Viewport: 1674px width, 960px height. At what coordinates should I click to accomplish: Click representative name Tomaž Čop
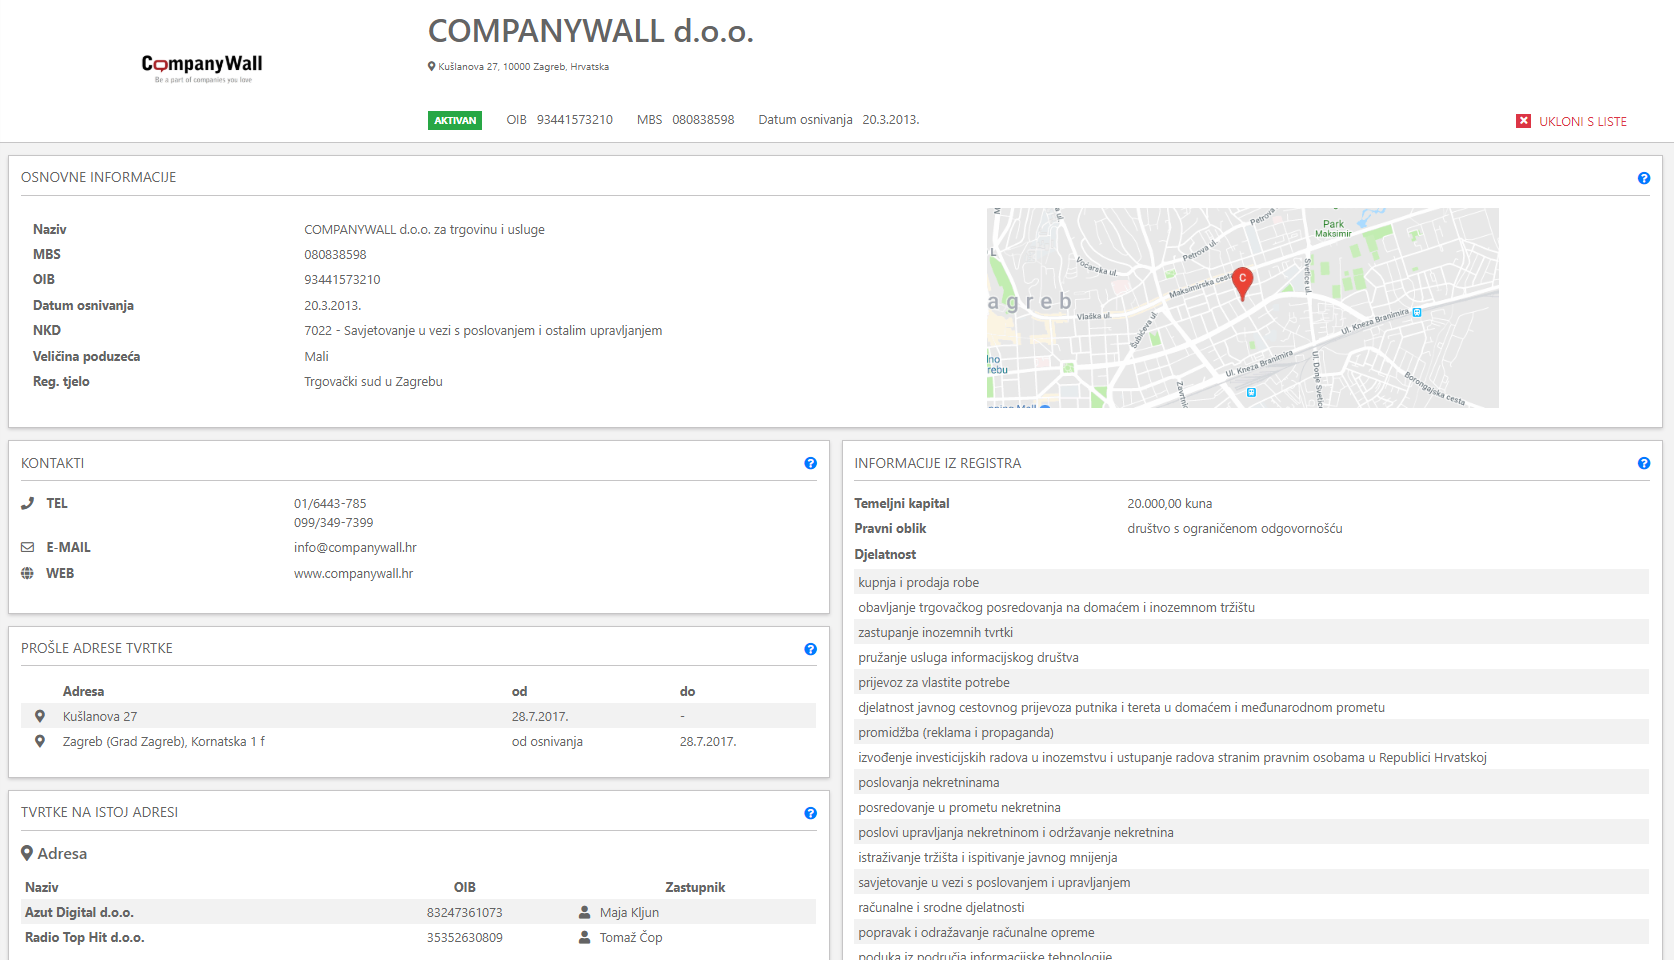point(631,937)
